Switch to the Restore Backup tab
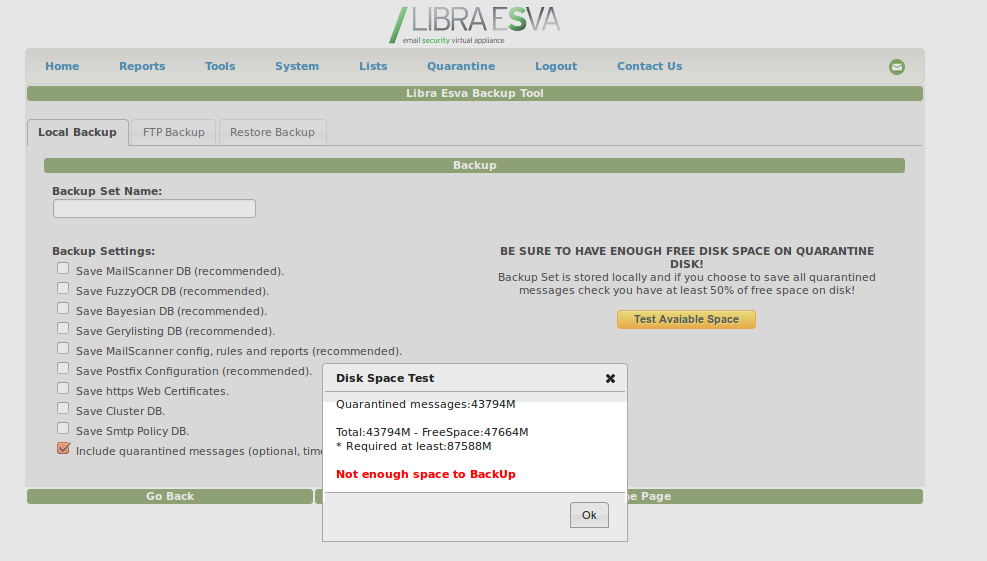This screenshot has width=987, height=561. (272, 132)
